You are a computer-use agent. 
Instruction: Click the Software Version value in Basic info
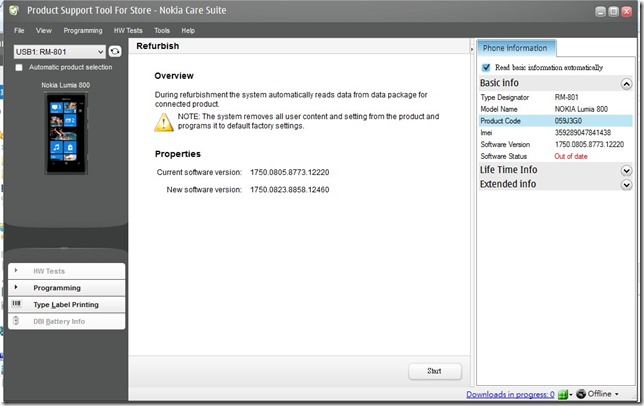coord(589,145)
